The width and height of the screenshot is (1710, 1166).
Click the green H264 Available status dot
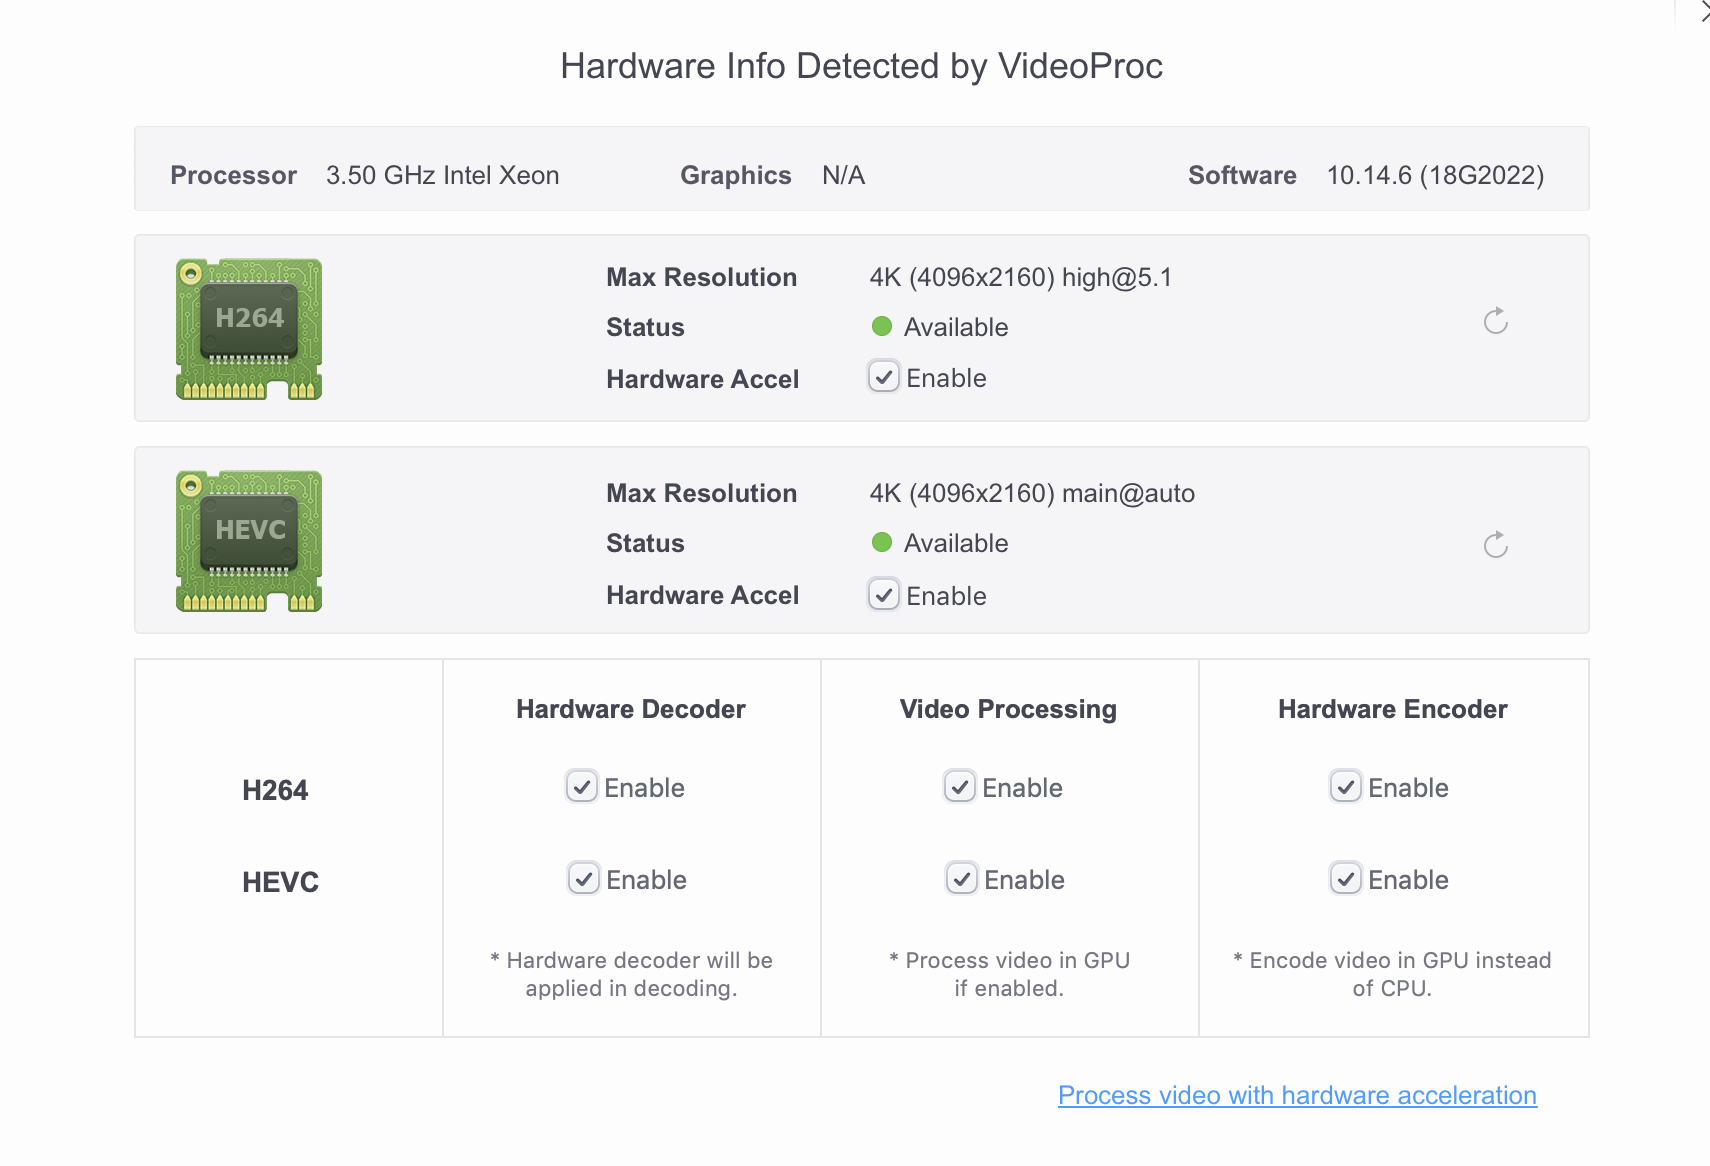click(882, 326)
